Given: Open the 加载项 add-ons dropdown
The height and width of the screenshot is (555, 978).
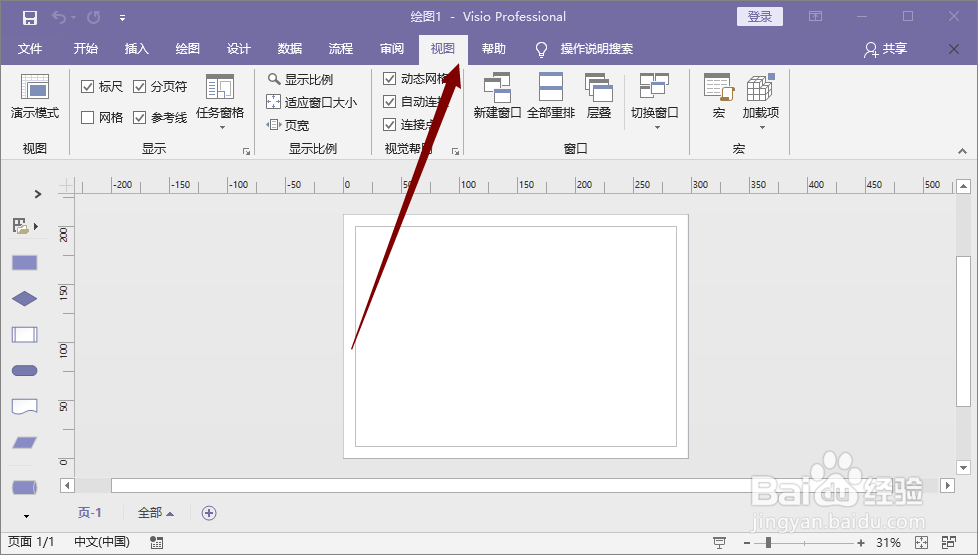Looking at the screenshot, I should 760,102.
